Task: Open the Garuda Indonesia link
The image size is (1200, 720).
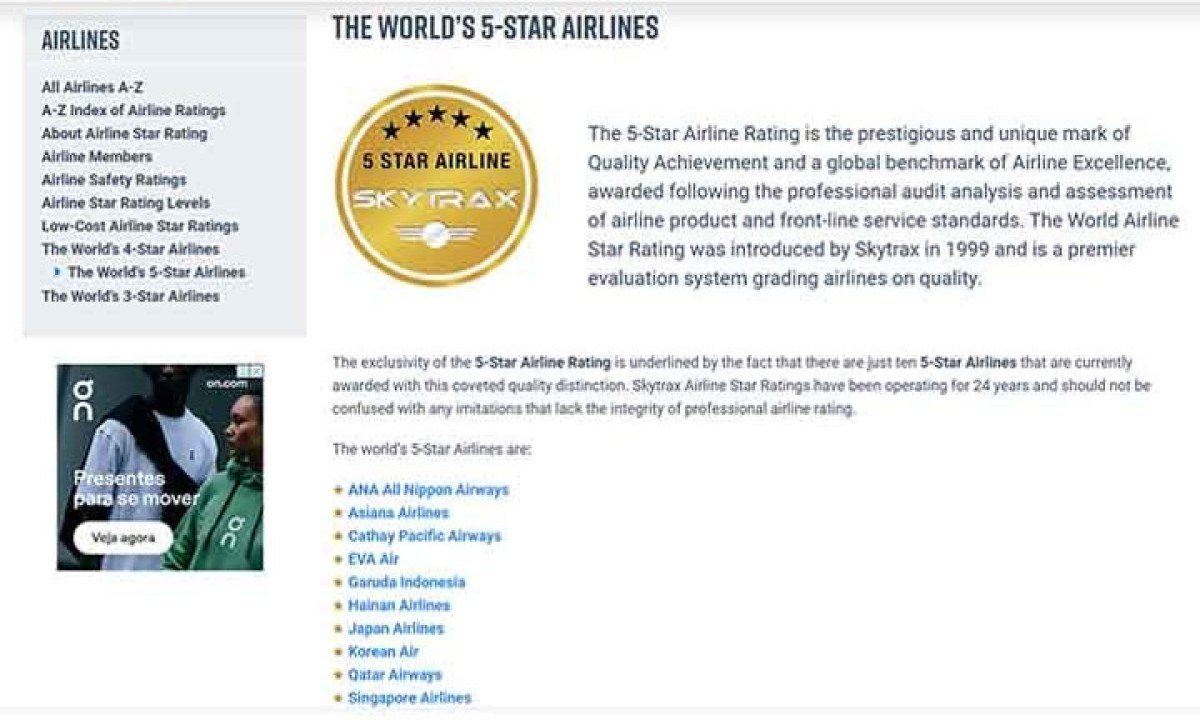Action: (x=406, y=582)
